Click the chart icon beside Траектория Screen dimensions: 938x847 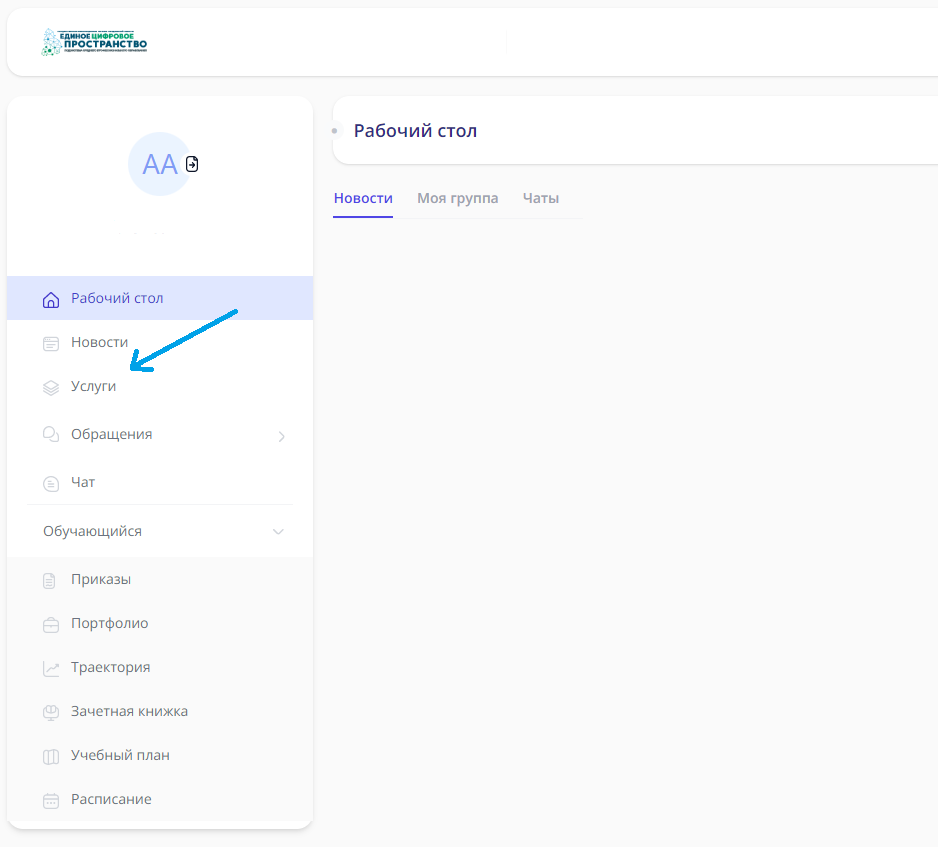coord(51,668)
